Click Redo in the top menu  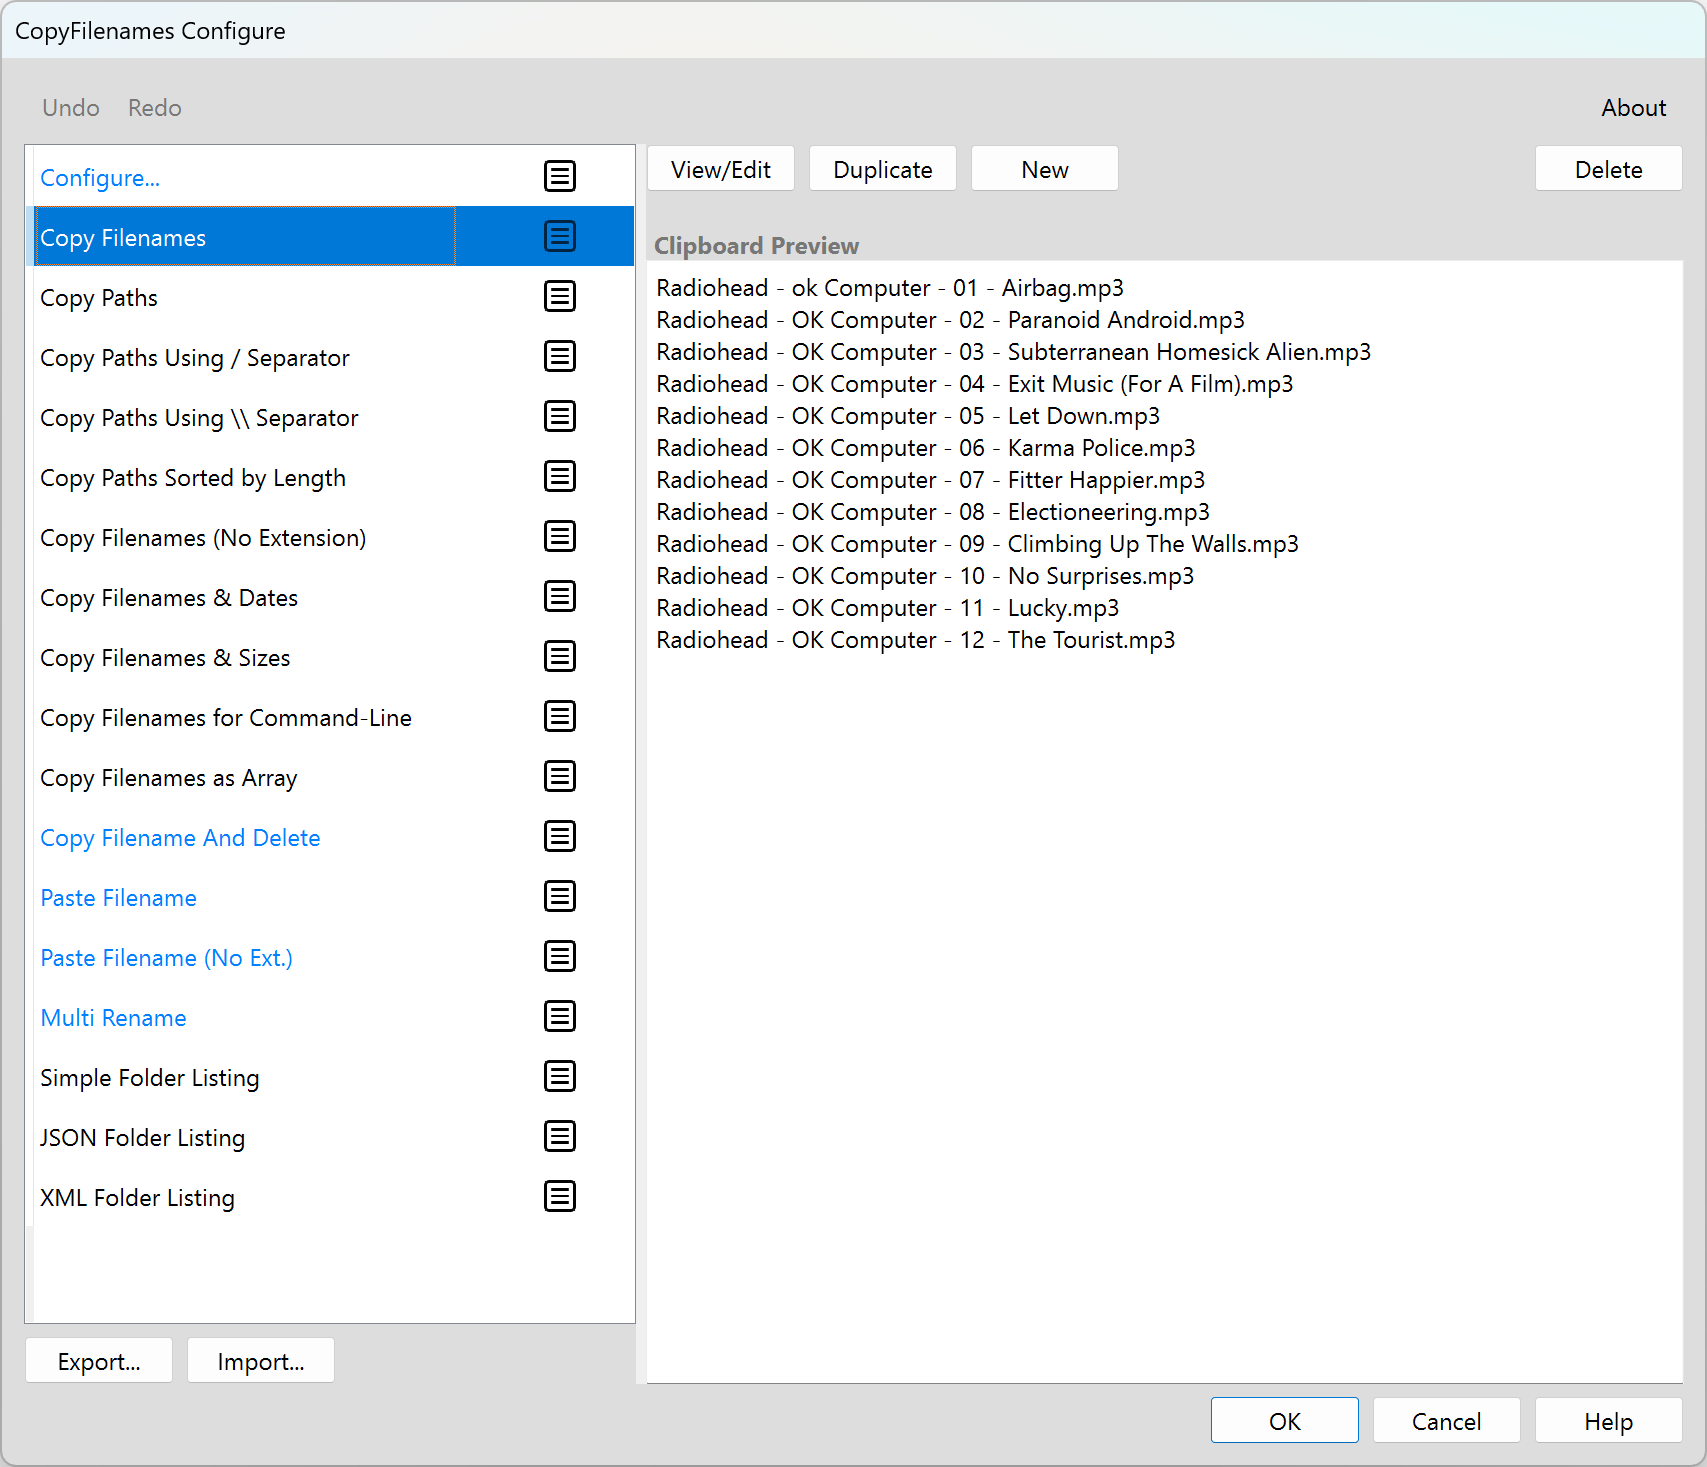click(154, 107)
